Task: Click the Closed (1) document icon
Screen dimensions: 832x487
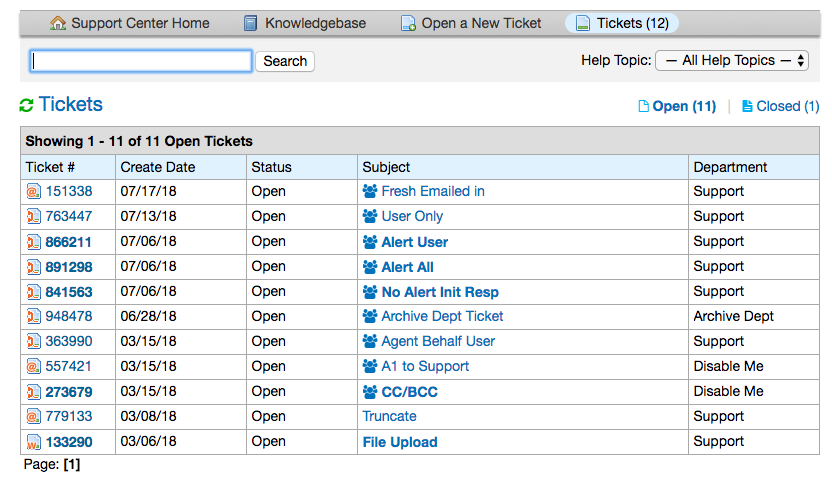Action: 747,106
